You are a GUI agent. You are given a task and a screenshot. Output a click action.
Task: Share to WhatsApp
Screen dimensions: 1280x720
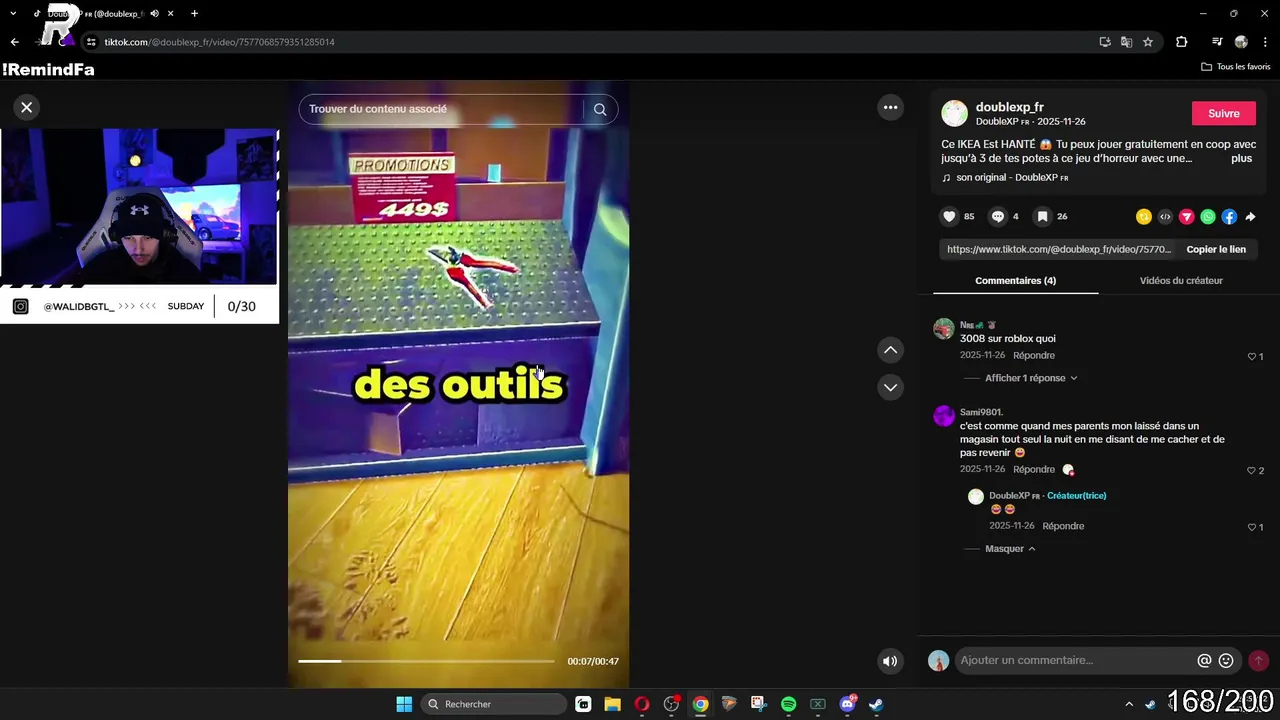point(1208,217)
